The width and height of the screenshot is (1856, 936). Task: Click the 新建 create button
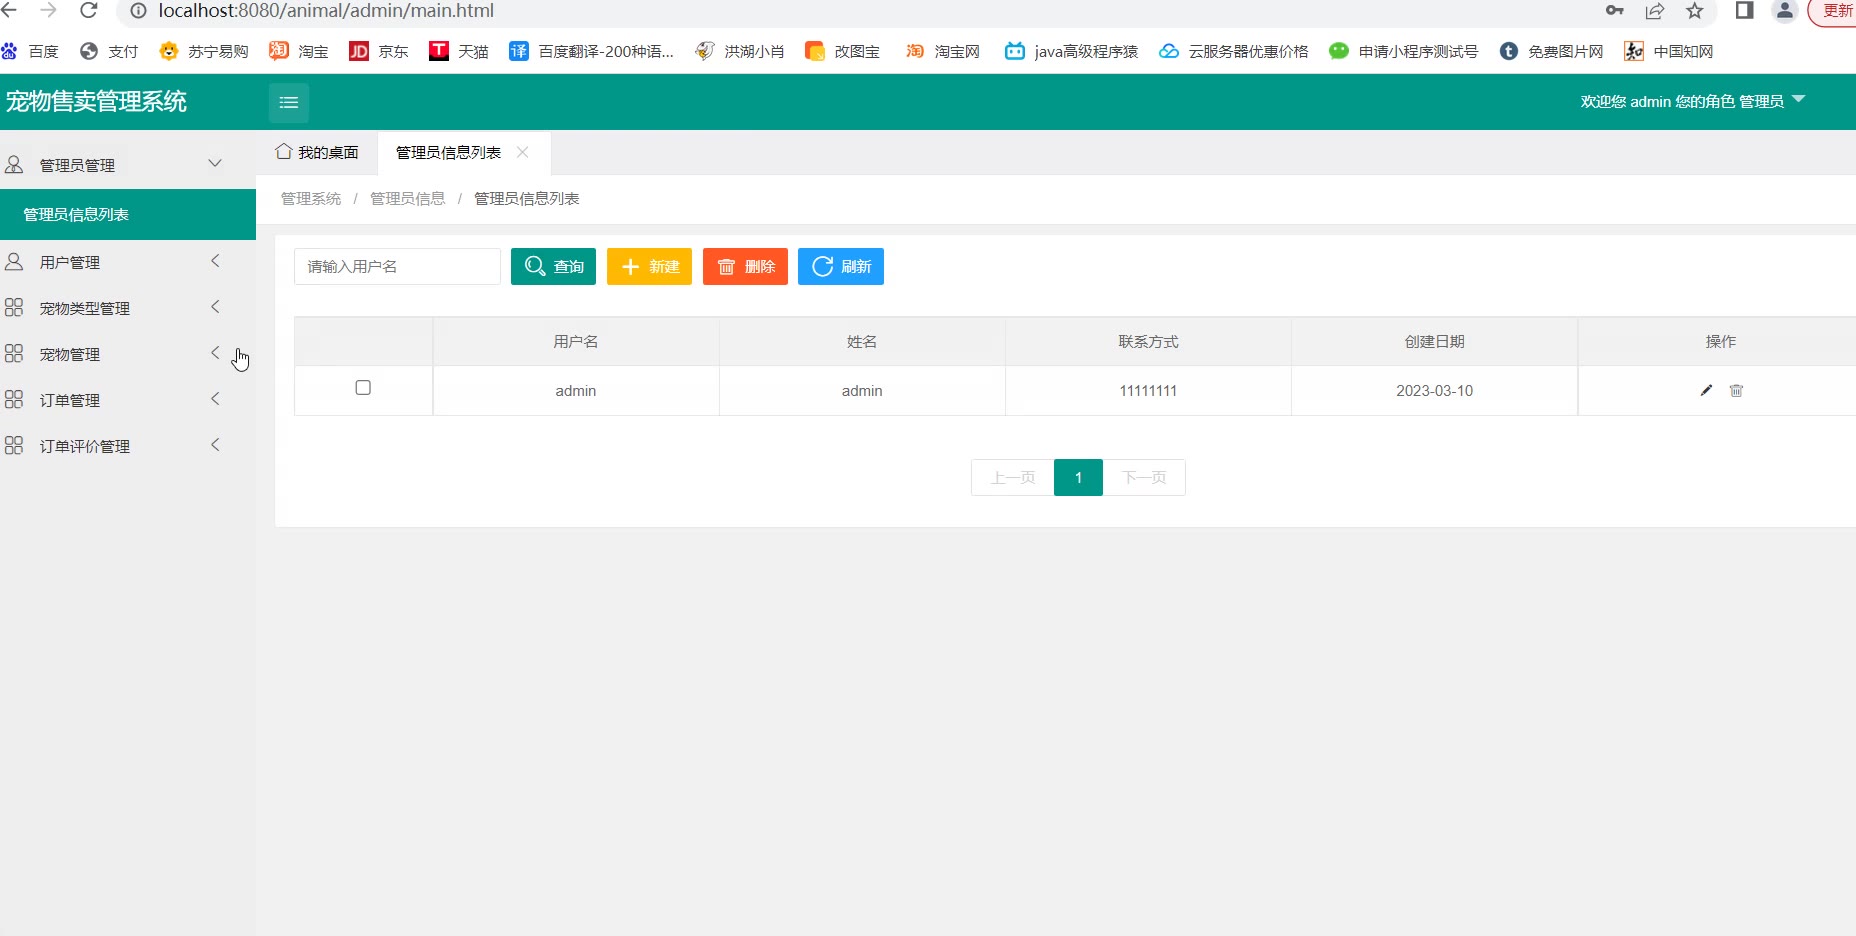tap(649, 266)
